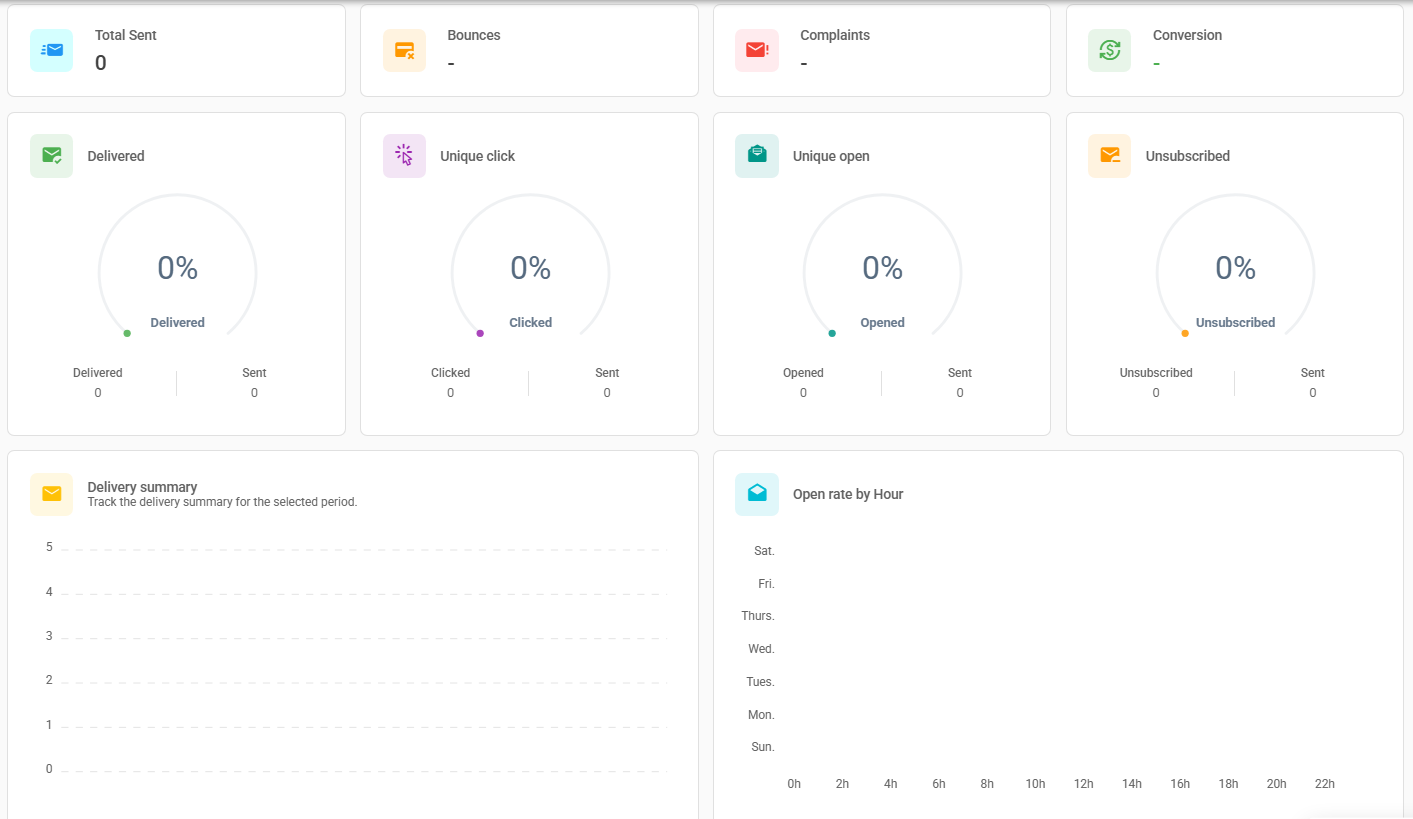
Task: Click the red Complaints mail icon
Action: [x=757, y=50]
